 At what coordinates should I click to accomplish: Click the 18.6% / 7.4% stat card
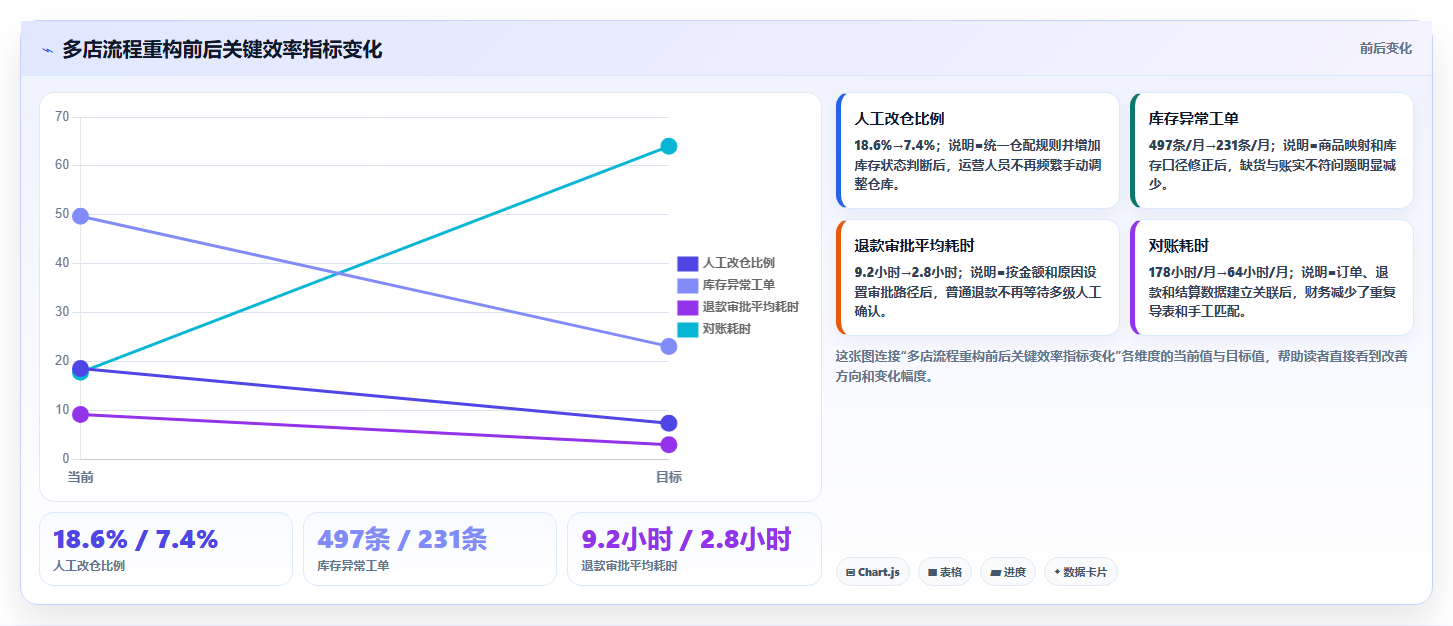pyautogui.click(x=166, y=549)
